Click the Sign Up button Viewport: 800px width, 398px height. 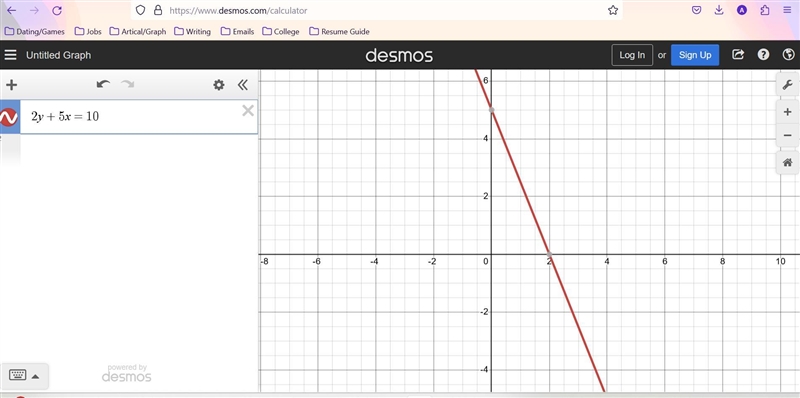coord(695,55)
